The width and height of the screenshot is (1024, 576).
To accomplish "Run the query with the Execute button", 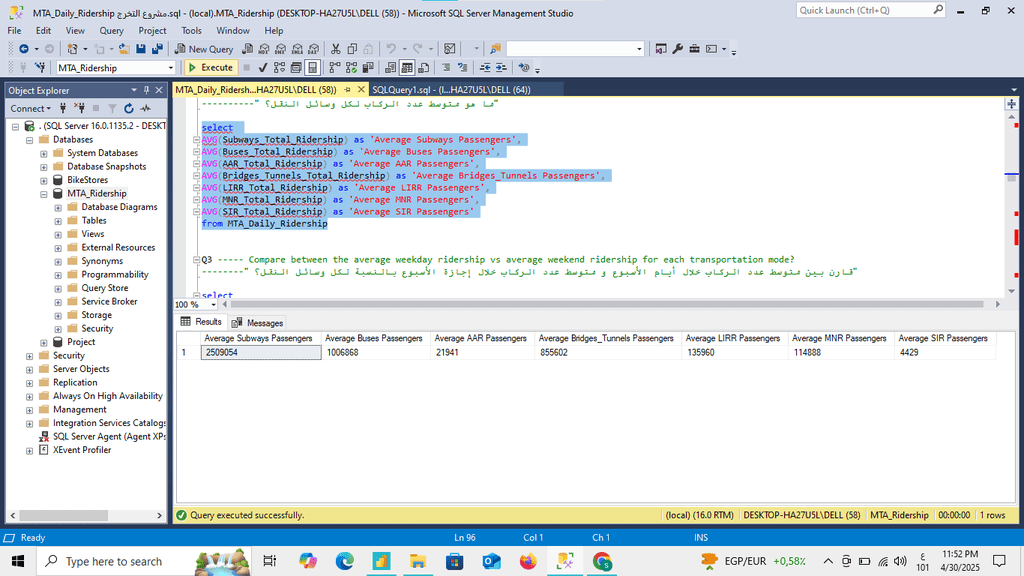I will click(x=210, y=67).
